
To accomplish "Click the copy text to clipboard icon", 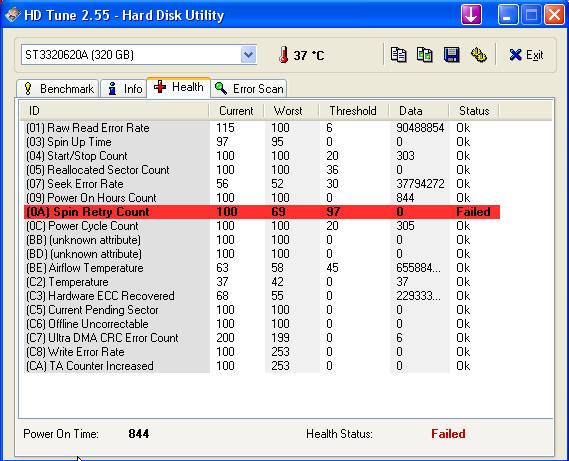I will 398,55.
